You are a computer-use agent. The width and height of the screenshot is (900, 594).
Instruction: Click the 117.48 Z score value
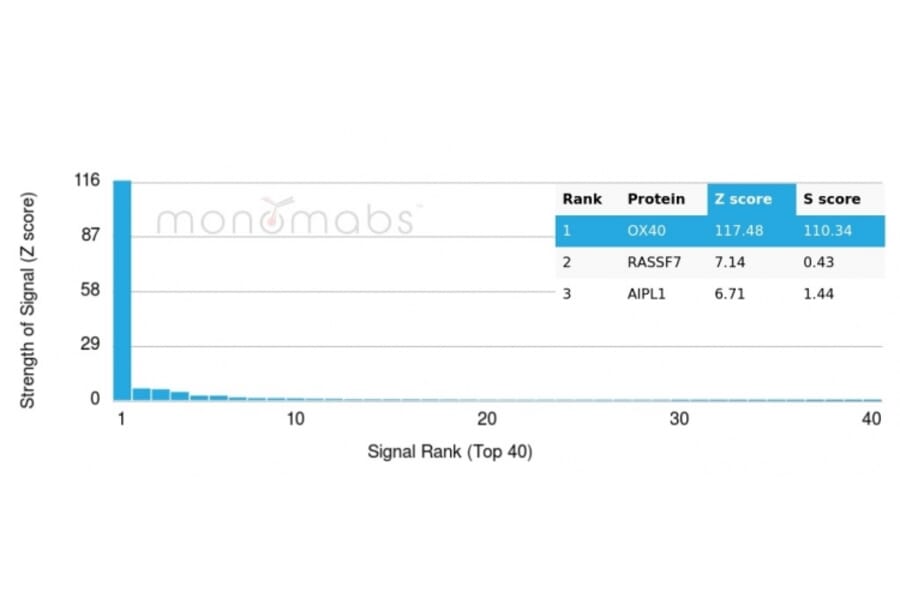(738, 230)
